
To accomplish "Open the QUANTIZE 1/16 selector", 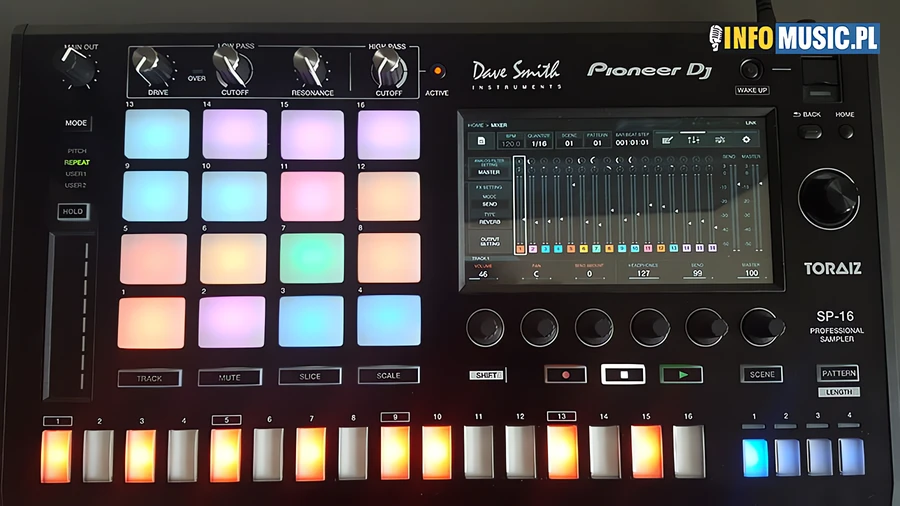I will click(x=538, y=141).
